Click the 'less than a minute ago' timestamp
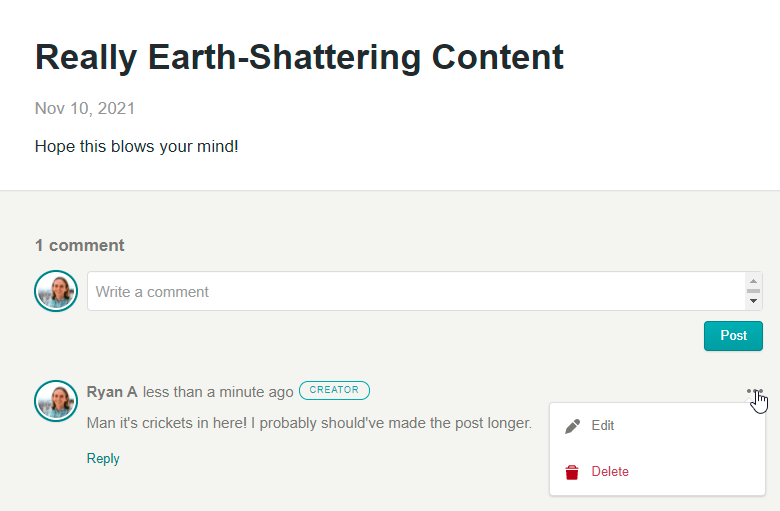 coord(218,392)
